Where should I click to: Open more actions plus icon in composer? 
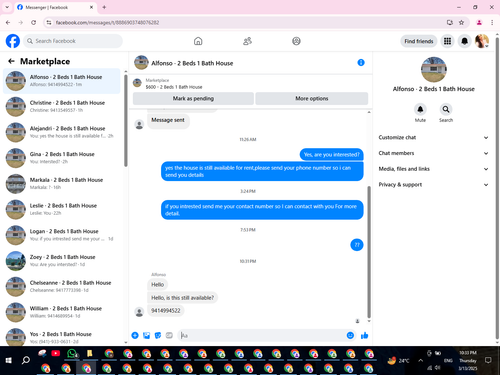[135, 335]
